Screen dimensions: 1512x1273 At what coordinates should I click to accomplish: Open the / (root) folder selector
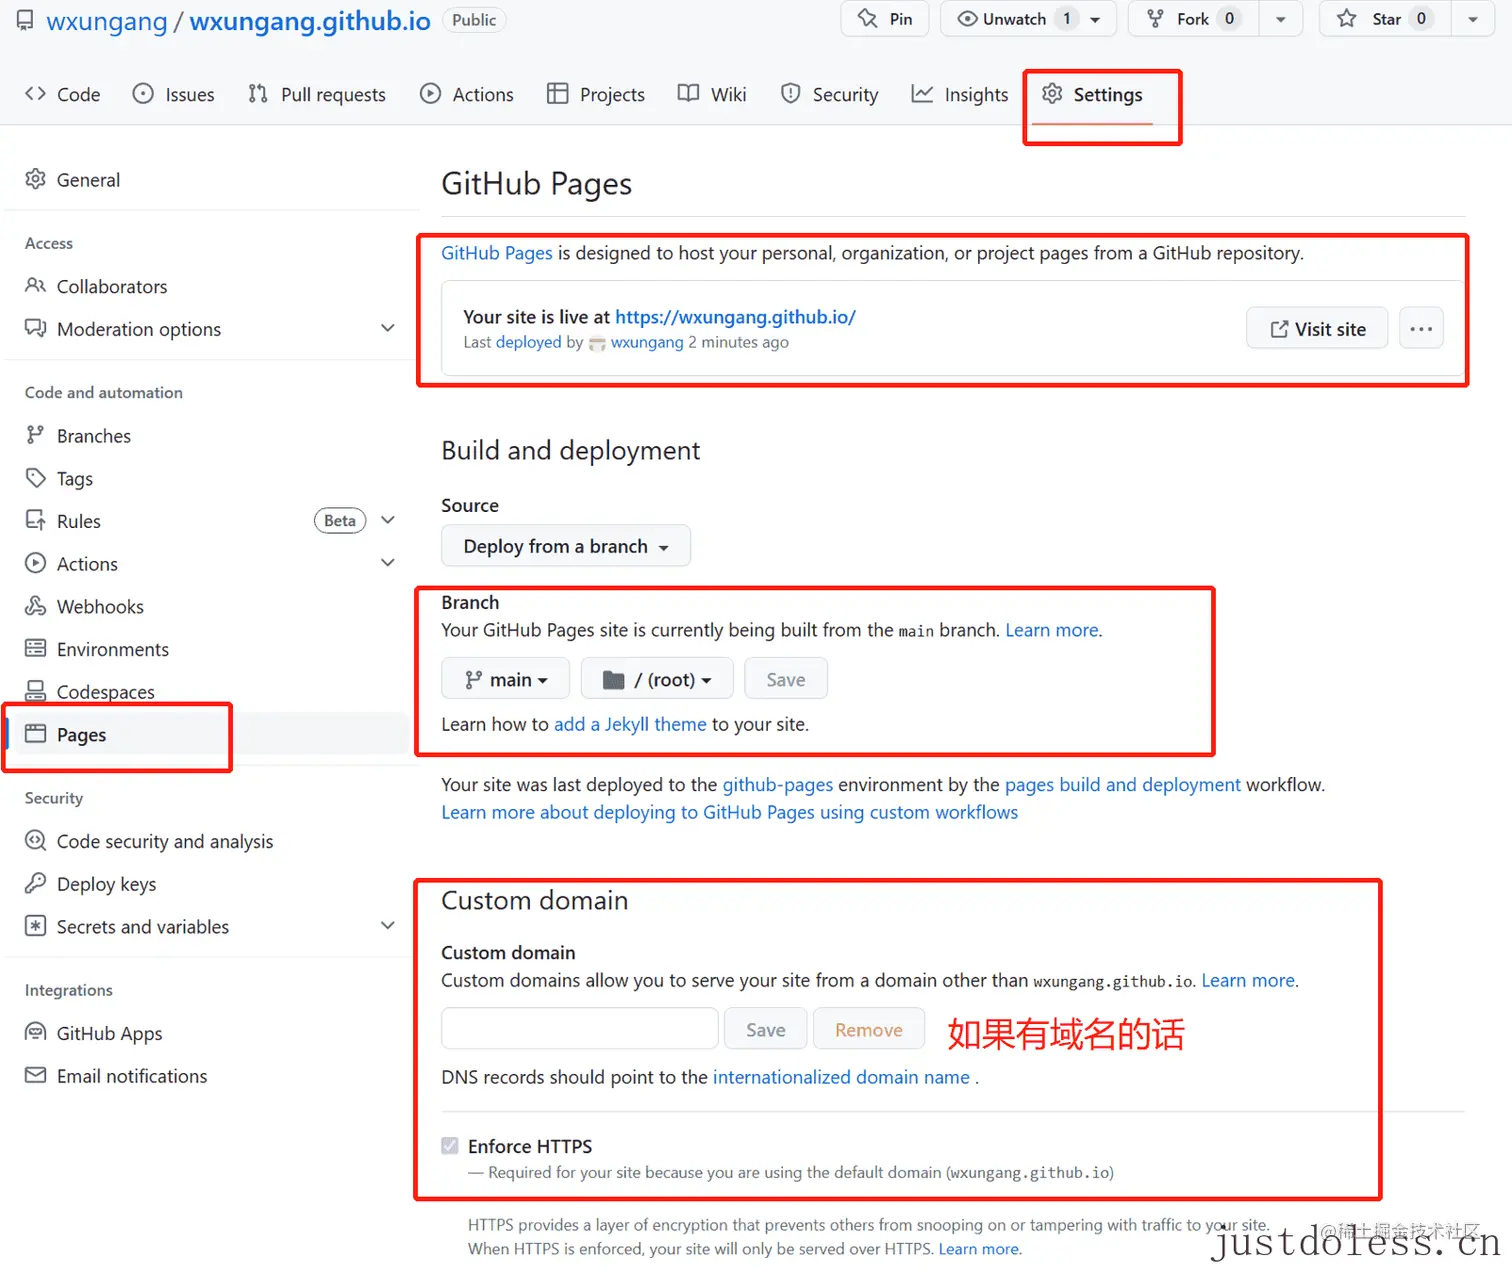coord(657,680)
